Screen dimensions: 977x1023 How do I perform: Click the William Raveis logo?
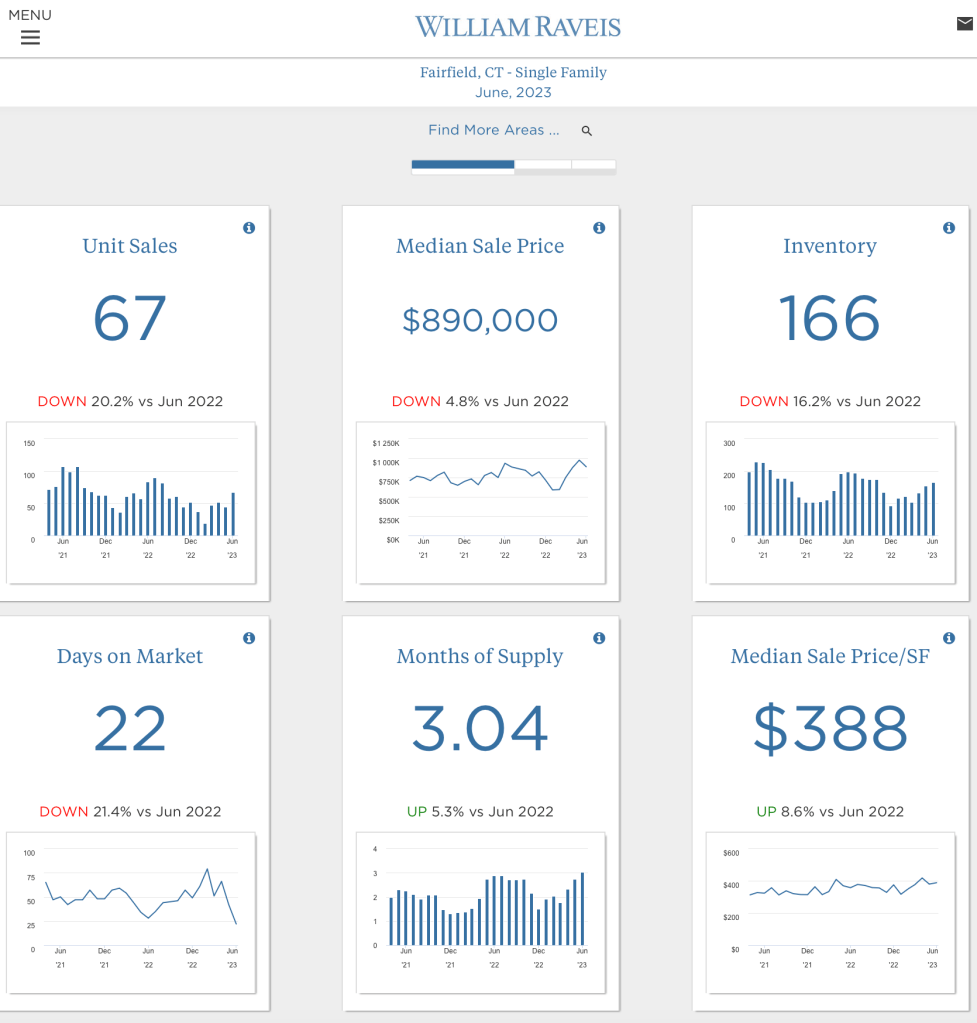[x=518, y=26]
